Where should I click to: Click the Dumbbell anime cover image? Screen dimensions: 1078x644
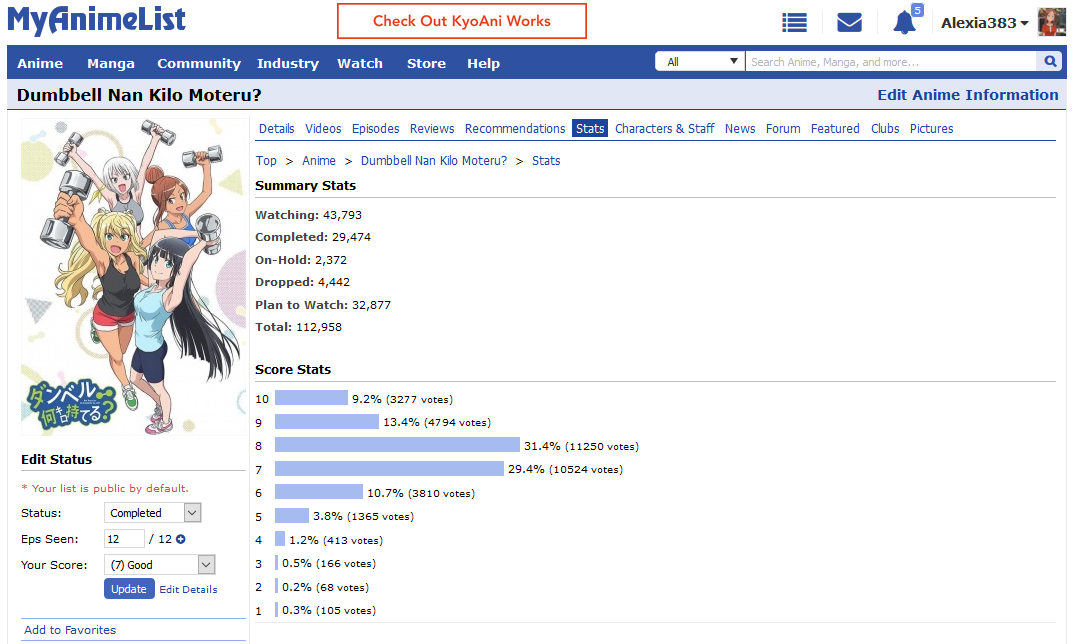click(133, 276)
